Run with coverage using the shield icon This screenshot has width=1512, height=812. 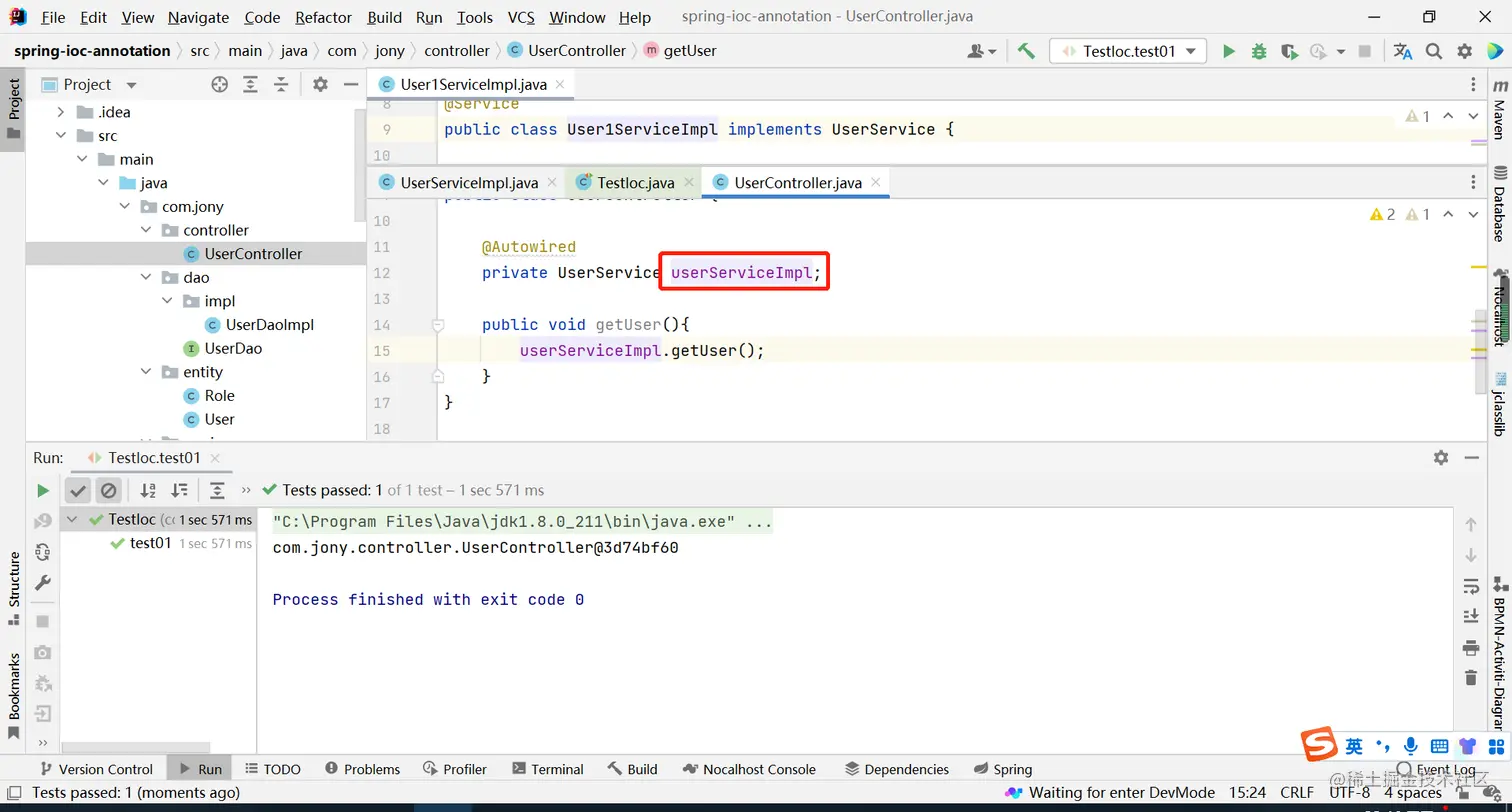click(1289, 51)
